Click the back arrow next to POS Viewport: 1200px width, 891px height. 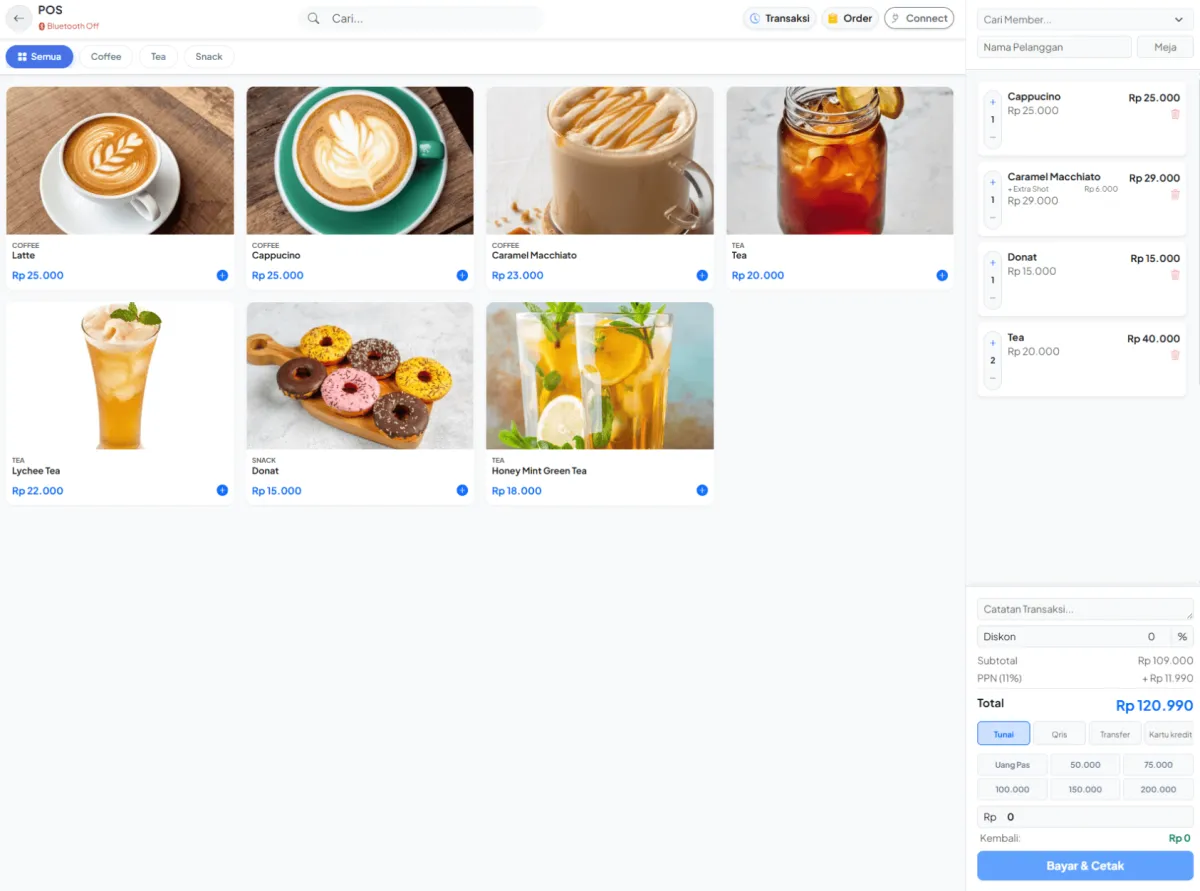point(19,18)
